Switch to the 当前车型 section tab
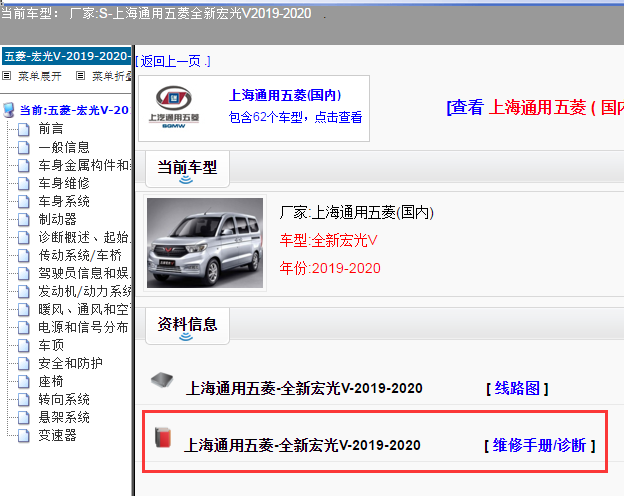Image resolution: width=624 pixels, height=496 pixels. [187, 169]
